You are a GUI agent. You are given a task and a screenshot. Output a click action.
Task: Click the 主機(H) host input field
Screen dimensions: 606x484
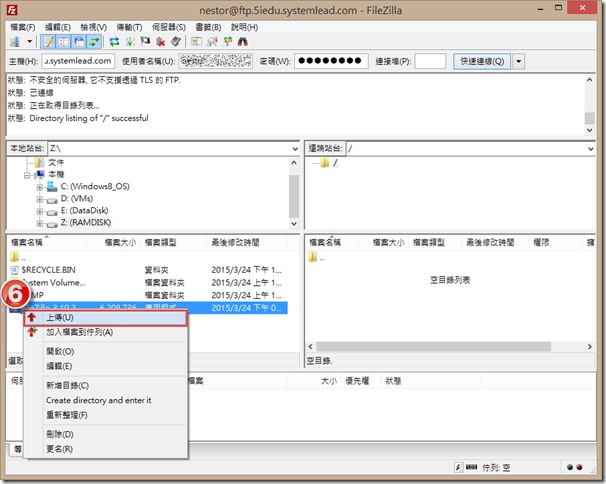pos(78,61)
